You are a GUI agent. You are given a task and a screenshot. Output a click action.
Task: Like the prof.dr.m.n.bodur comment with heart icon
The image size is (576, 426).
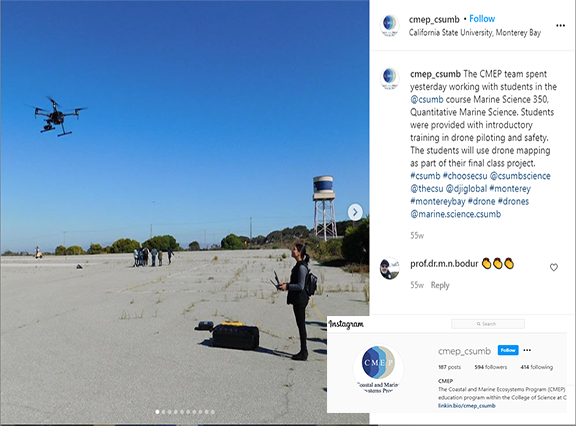pyautogui.click(x=554, y=267)
